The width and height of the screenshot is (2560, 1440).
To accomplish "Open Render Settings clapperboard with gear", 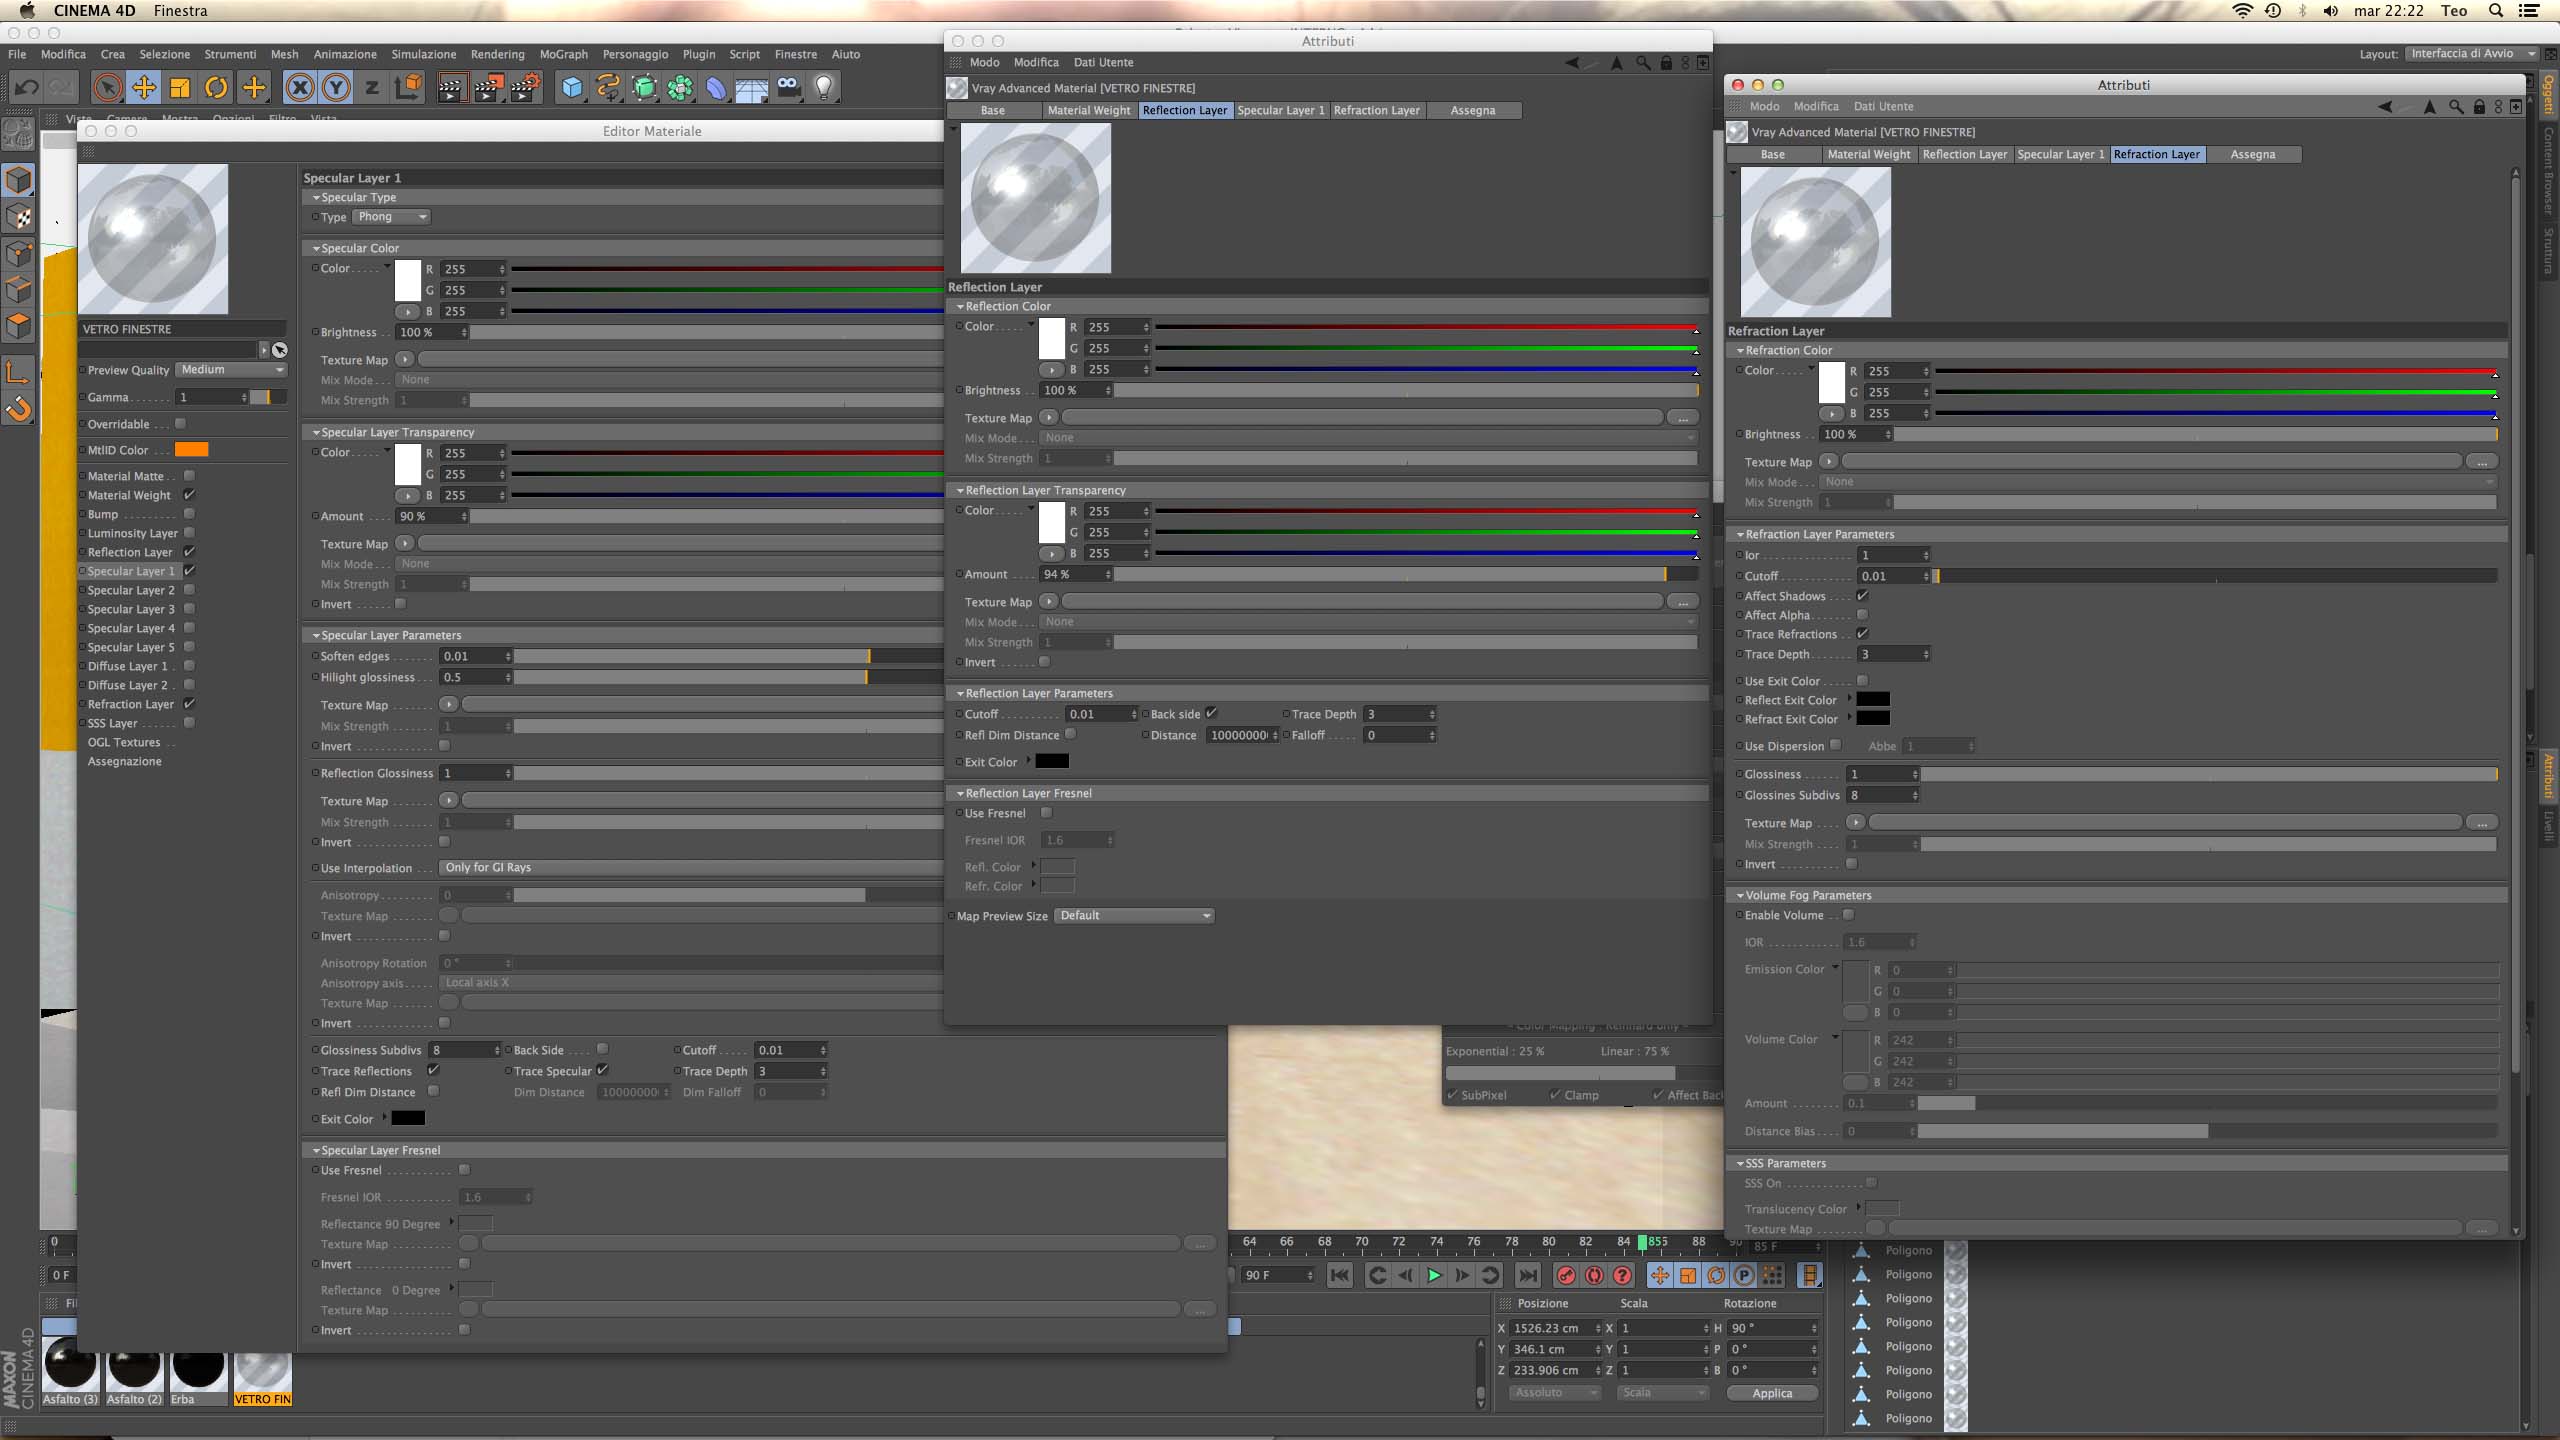I will click(525, 88).
